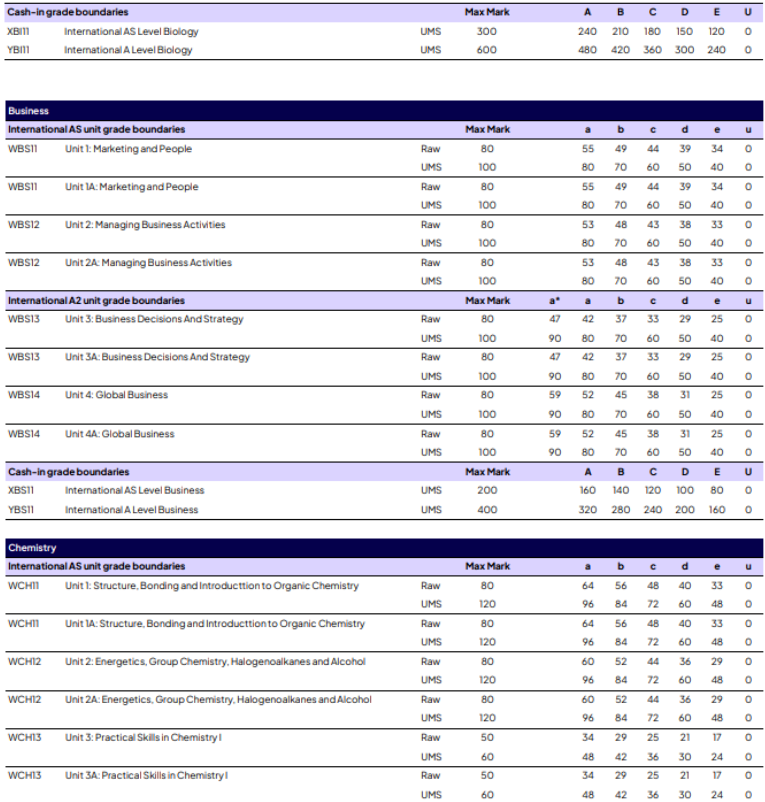Click the 600 max mark for A Level Biology
765x802 pixels.
coord(487,50)
